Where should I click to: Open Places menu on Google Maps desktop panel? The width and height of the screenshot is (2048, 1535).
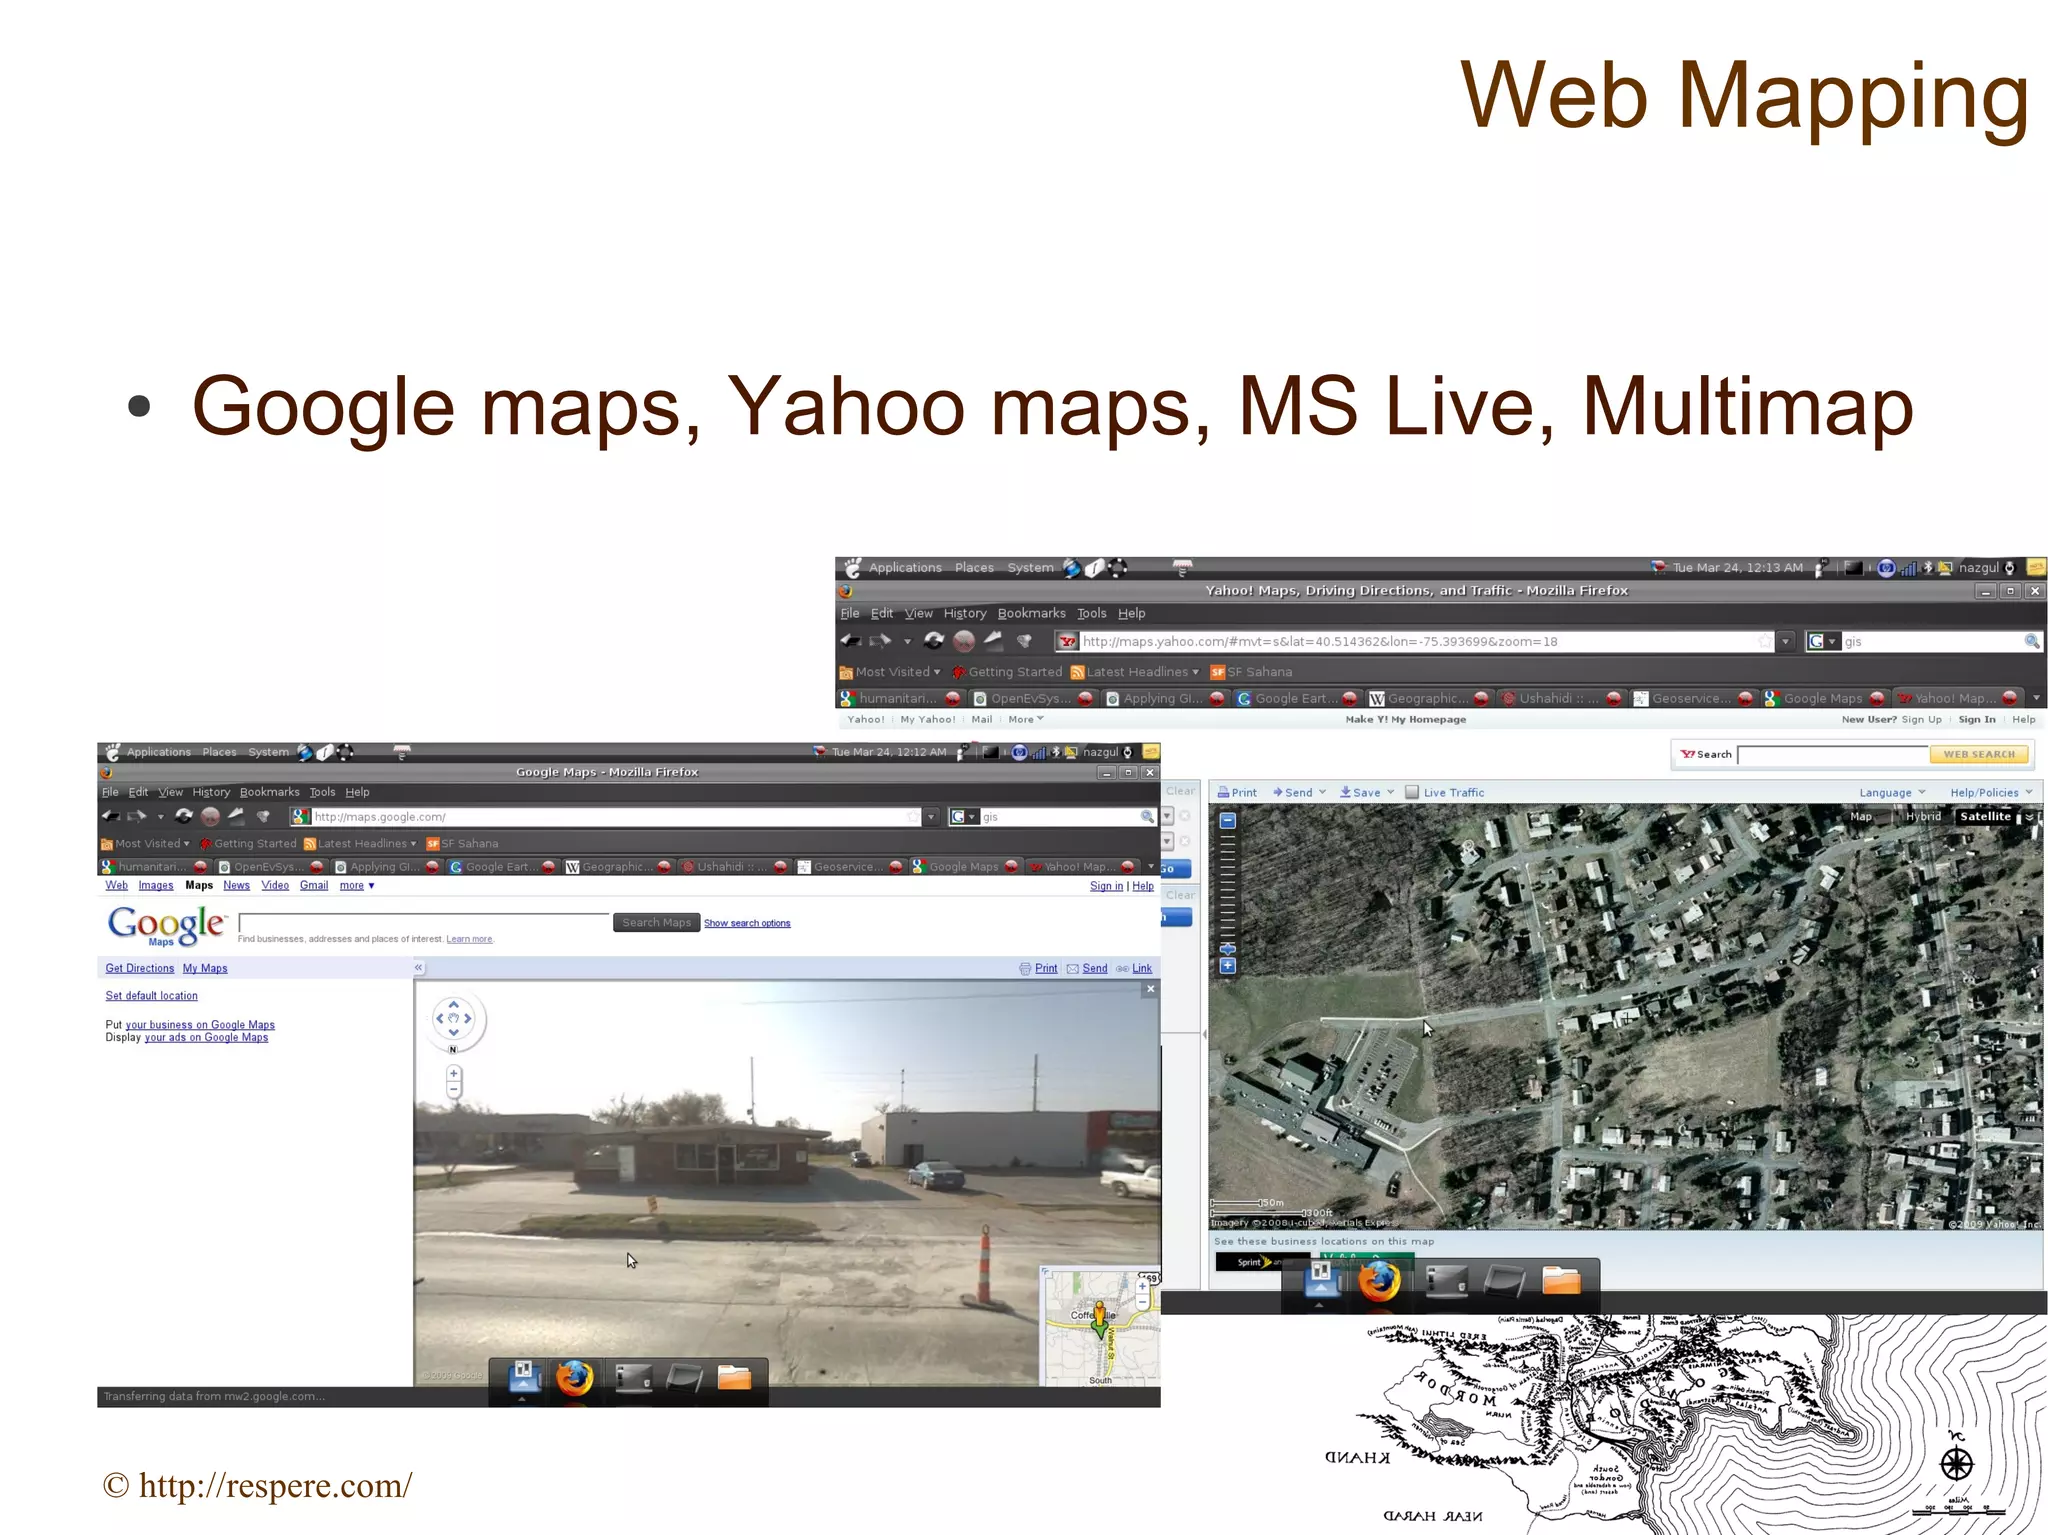pyautogui.click(x=219, y=752)
